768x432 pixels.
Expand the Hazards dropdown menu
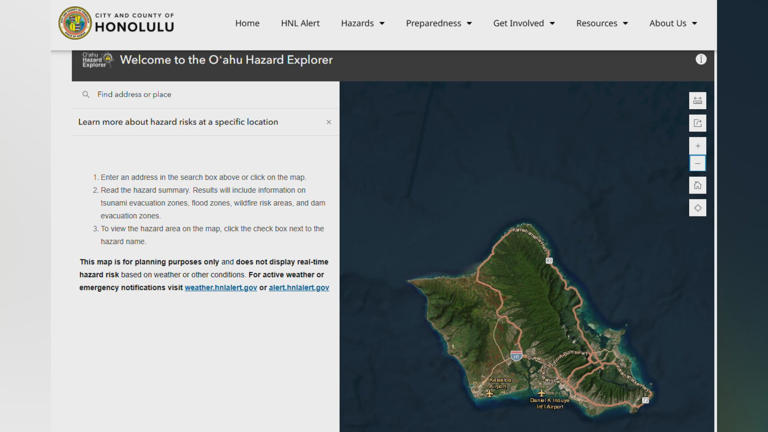pos(362,23)
